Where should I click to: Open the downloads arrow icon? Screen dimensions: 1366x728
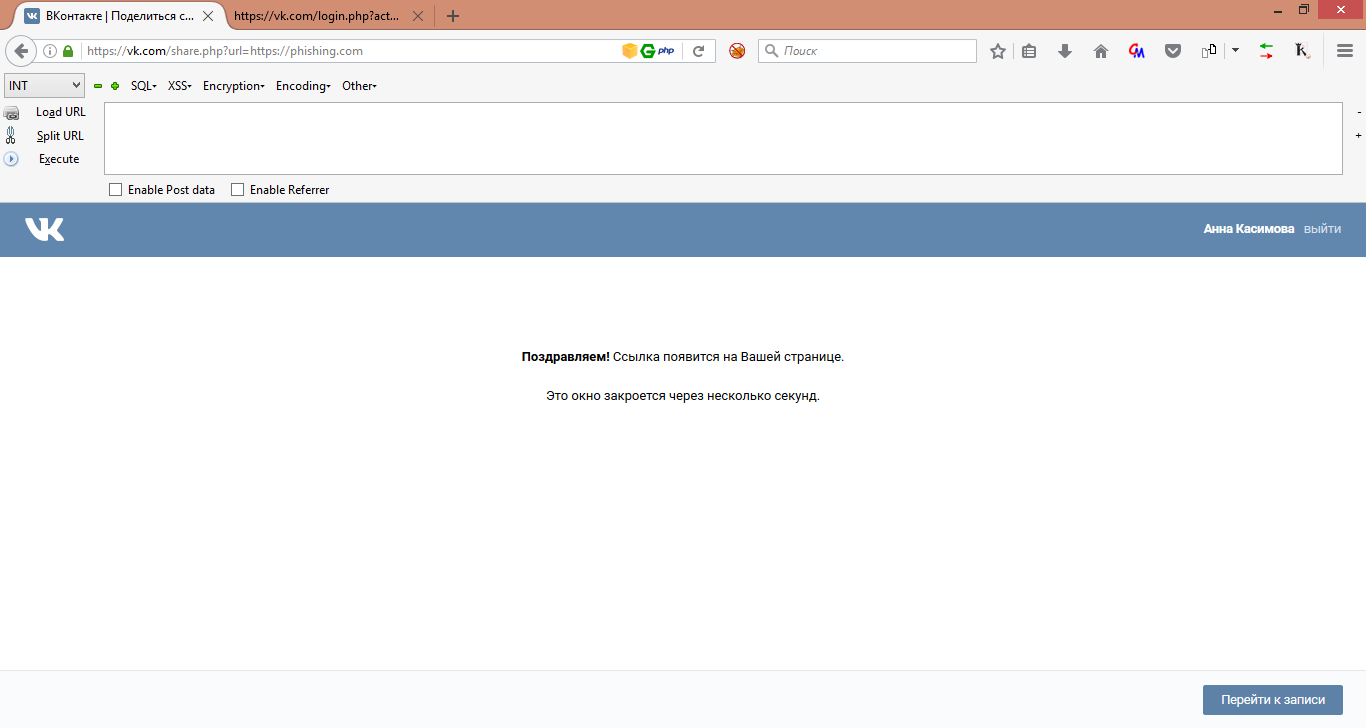click(x=1065, y=51)
